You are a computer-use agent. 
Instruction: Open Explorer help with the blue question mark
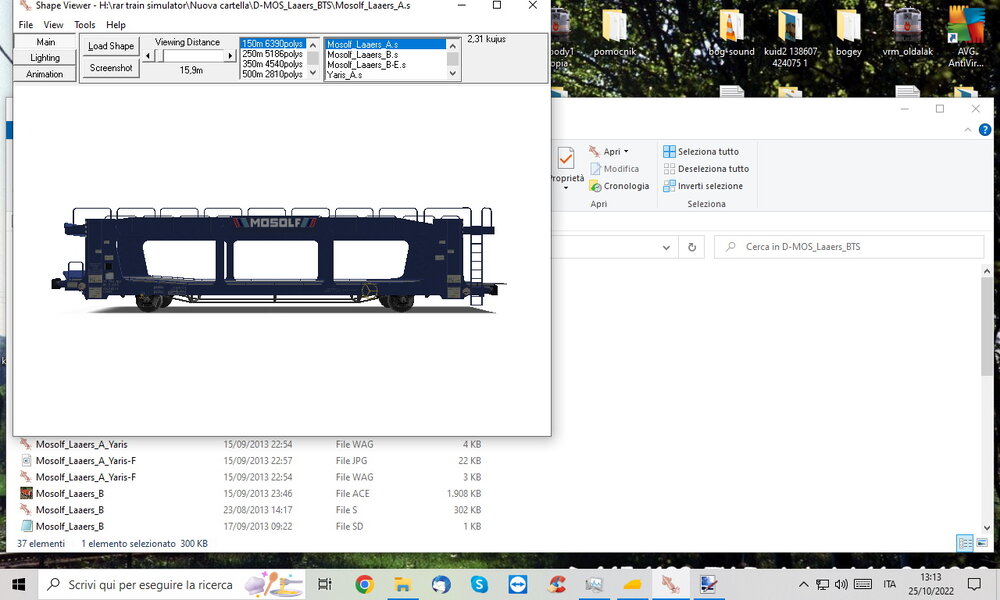[x=985, y=129]
